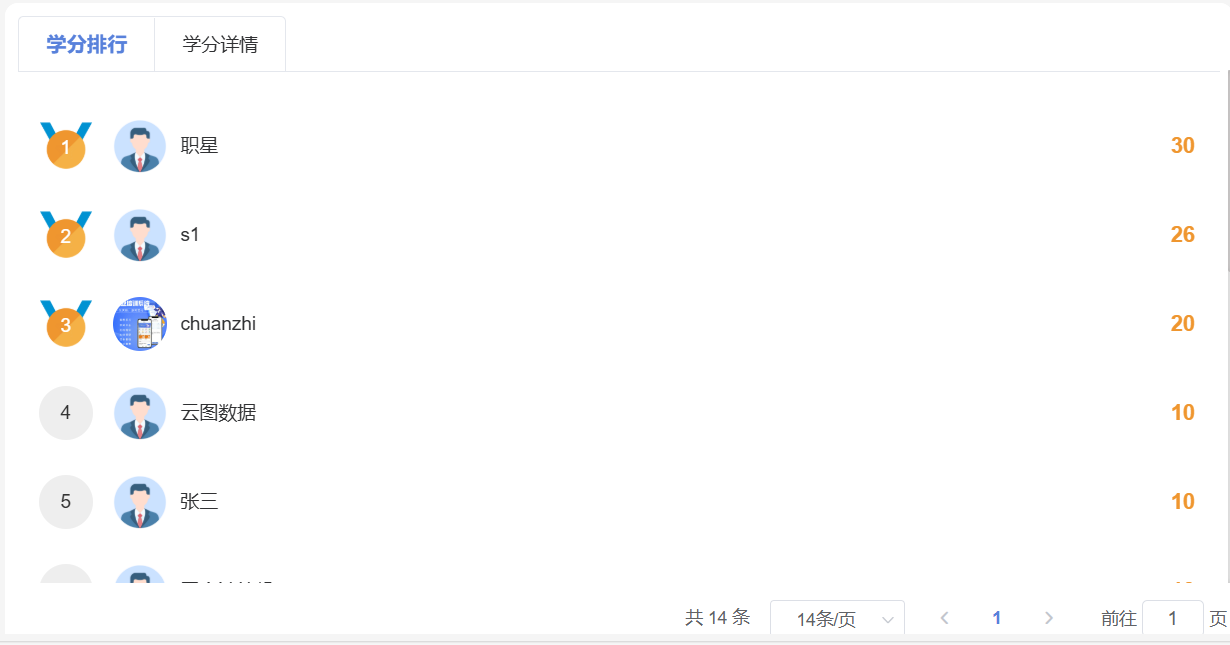This screenshot has height=645, width=1230.
Task: Open the s1 user avatar
Action: coord(140,235)
